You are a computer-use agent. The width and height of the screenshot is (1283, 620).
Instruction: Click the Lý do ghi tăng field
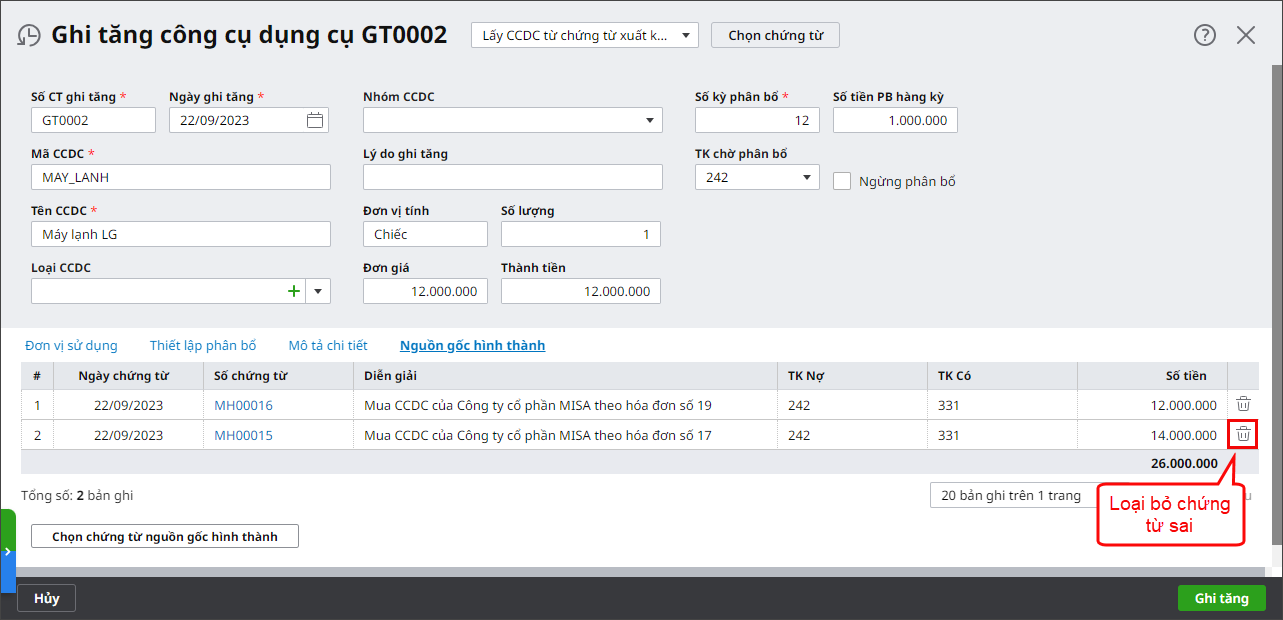tap(512, 177)
